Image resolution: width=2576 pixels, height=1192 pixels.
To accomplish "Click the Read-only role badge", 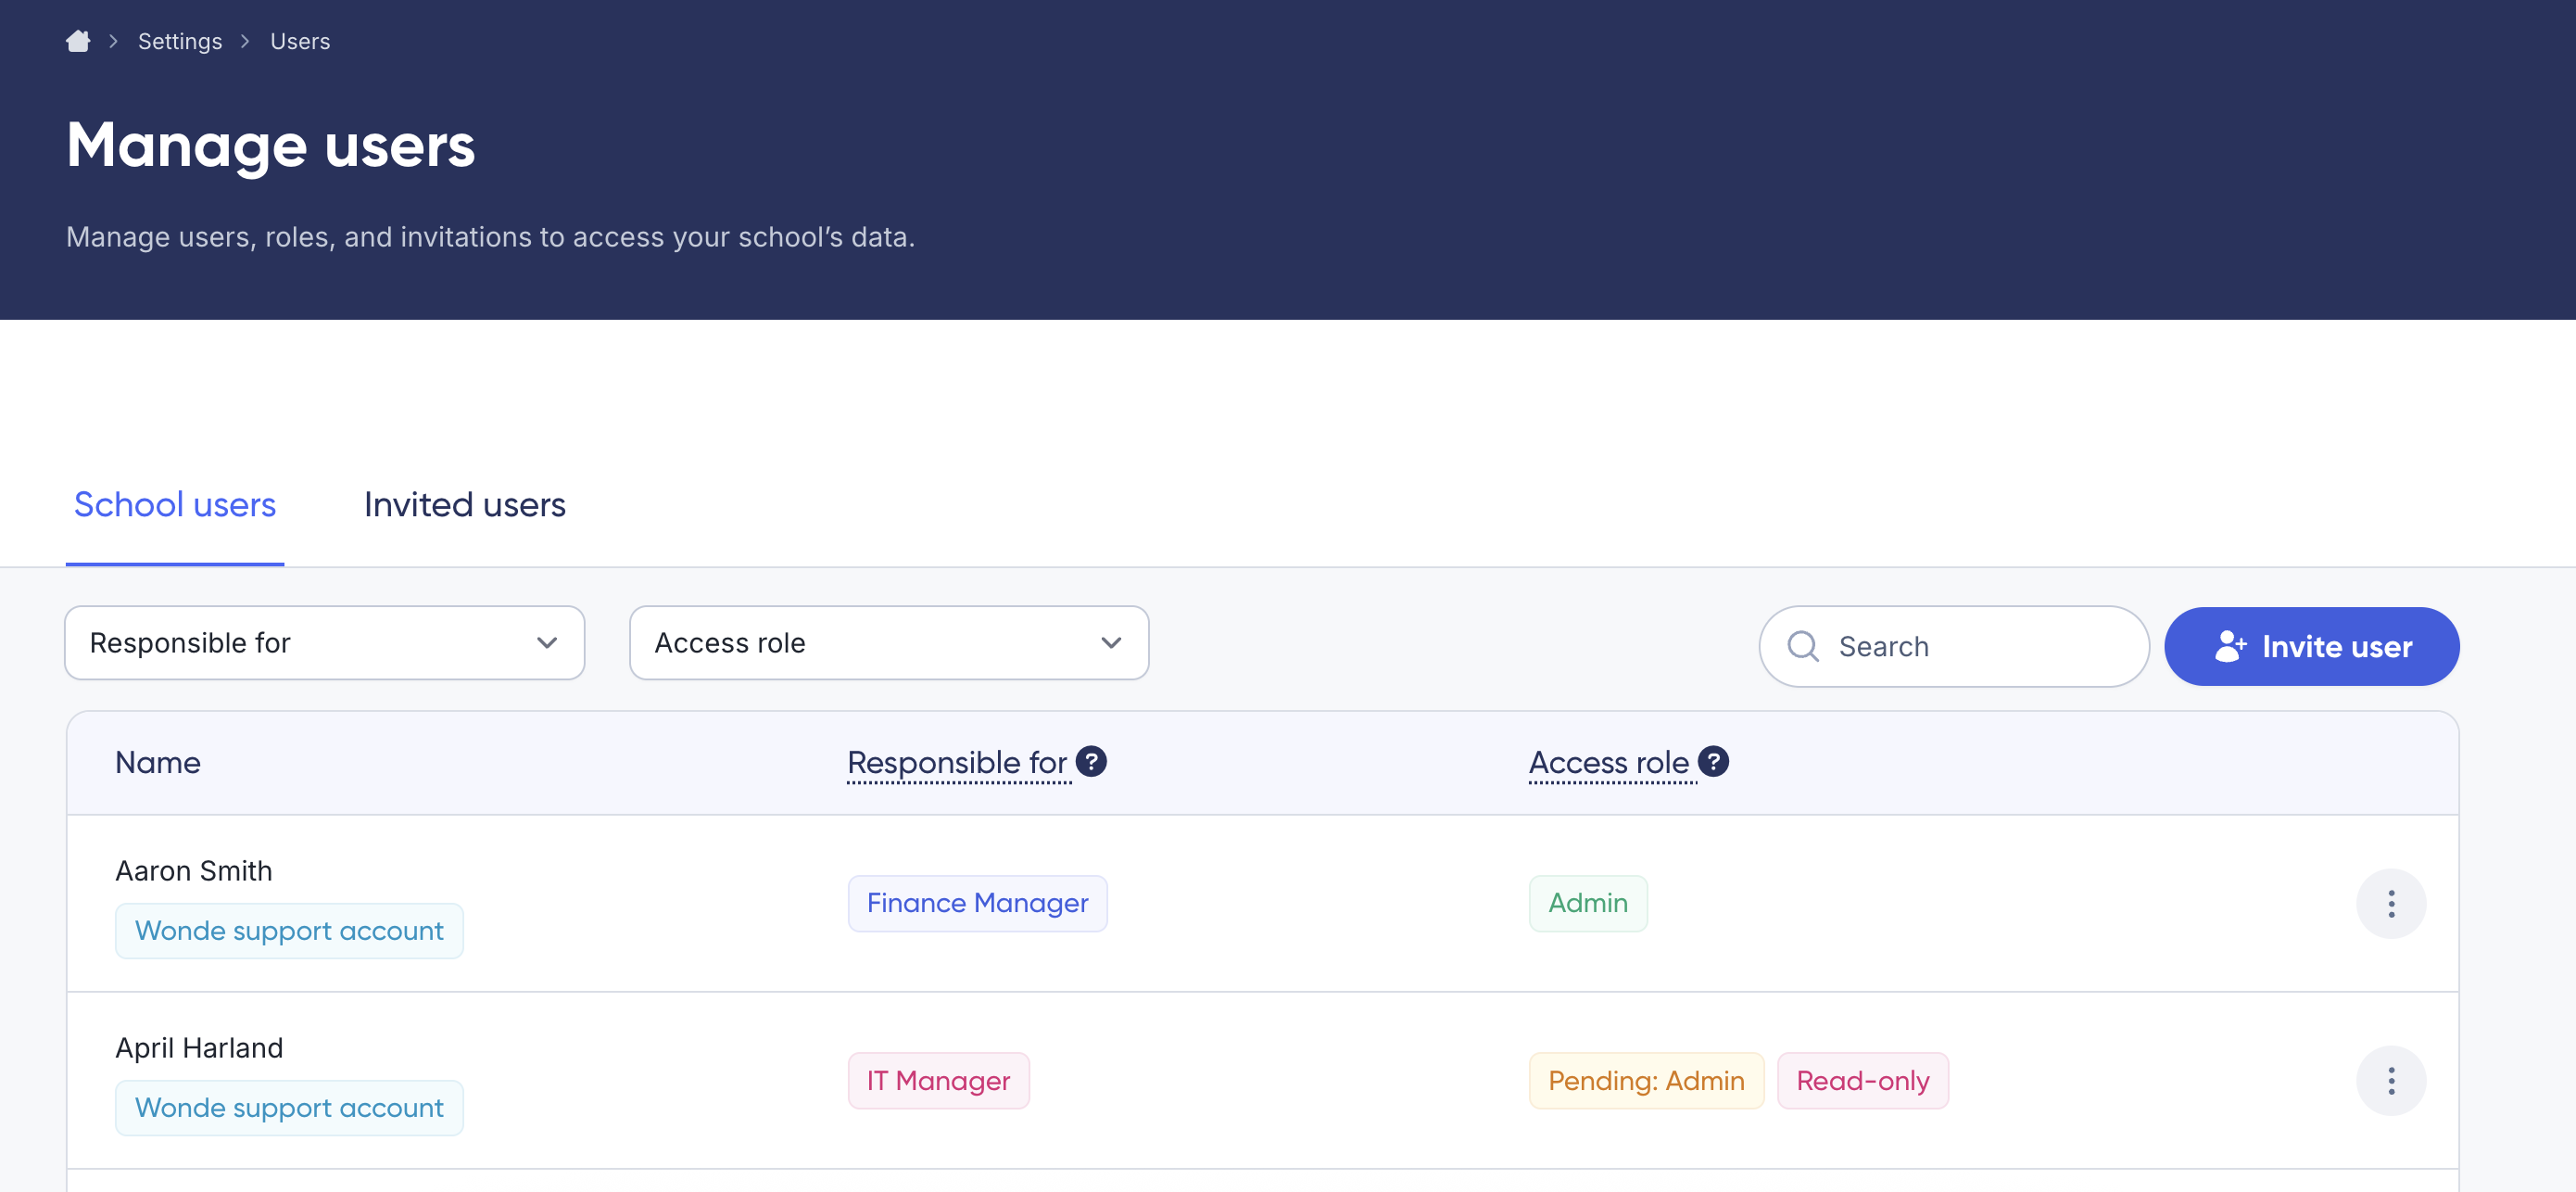I will tap(1862, 1080).
